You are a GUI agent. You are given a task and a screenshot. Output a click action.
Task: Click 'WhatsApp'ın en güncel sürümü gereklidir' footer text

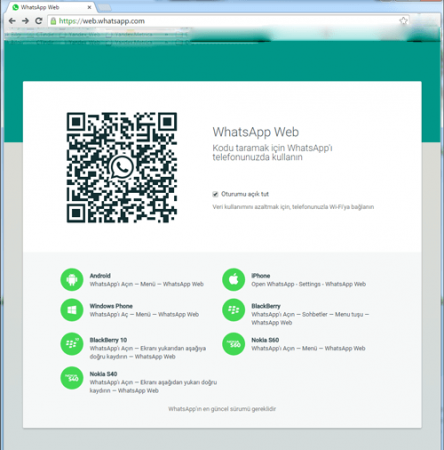222,409
